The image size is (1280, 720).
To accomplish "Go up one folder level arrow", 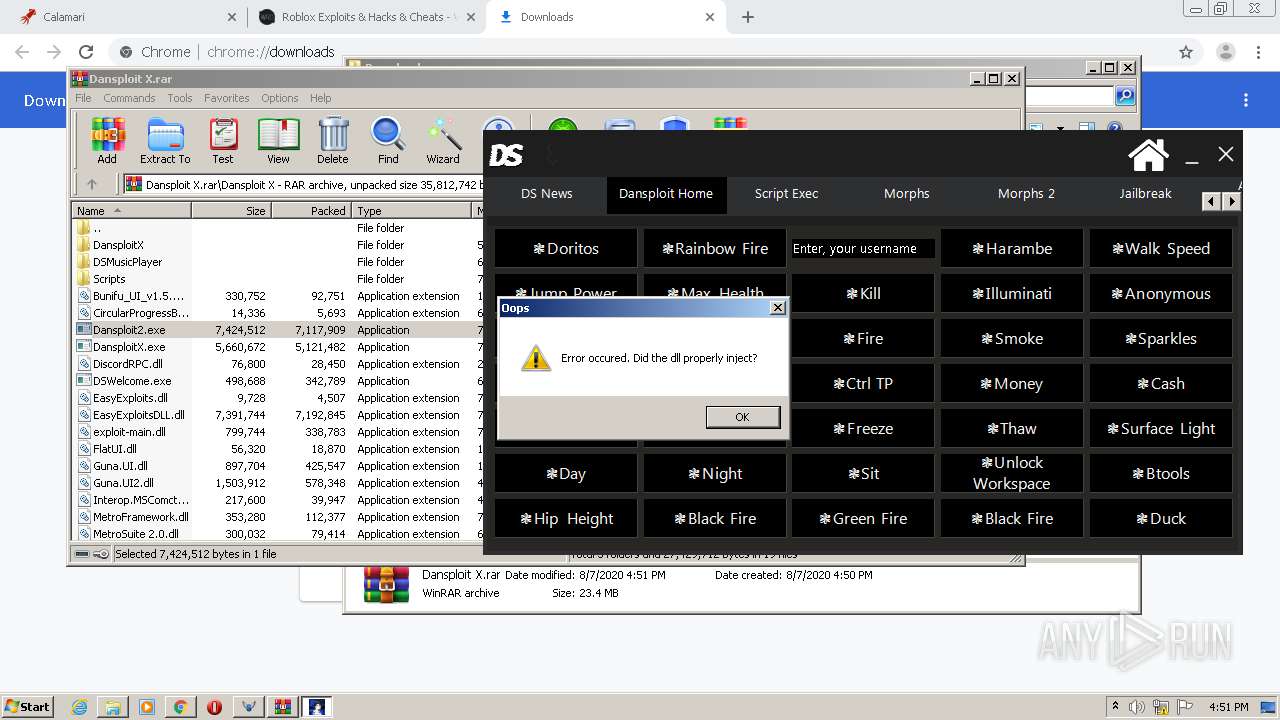I will pos(92,184).
